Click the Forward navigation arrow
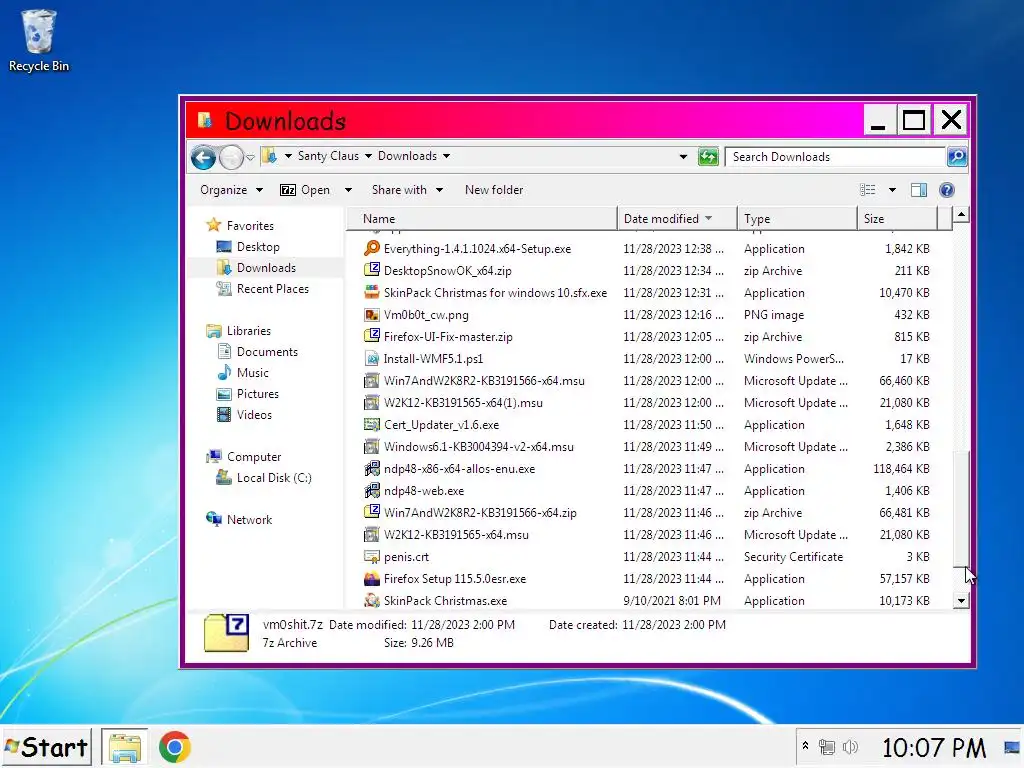Image resolution: width=1024 pixels, height=768 pixels. tap(231, 157)
